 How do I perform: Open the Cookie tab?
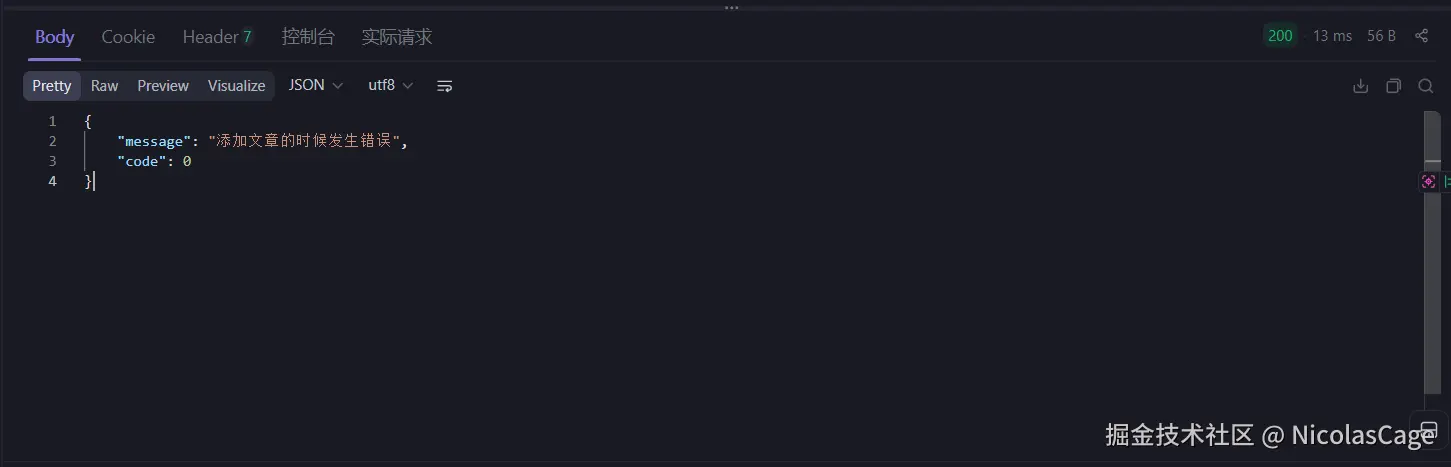(x=128, y=37)
